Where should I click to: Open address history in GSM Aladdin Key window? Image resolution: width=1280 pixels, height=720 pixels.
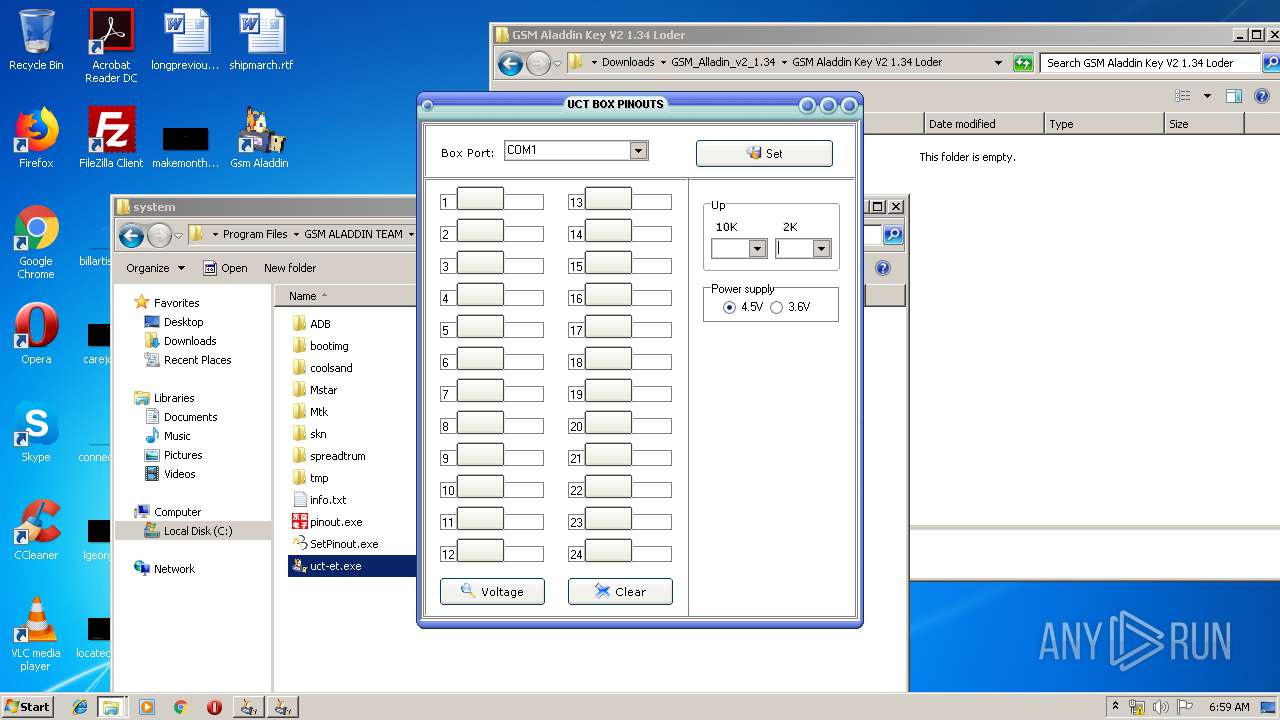998,62
